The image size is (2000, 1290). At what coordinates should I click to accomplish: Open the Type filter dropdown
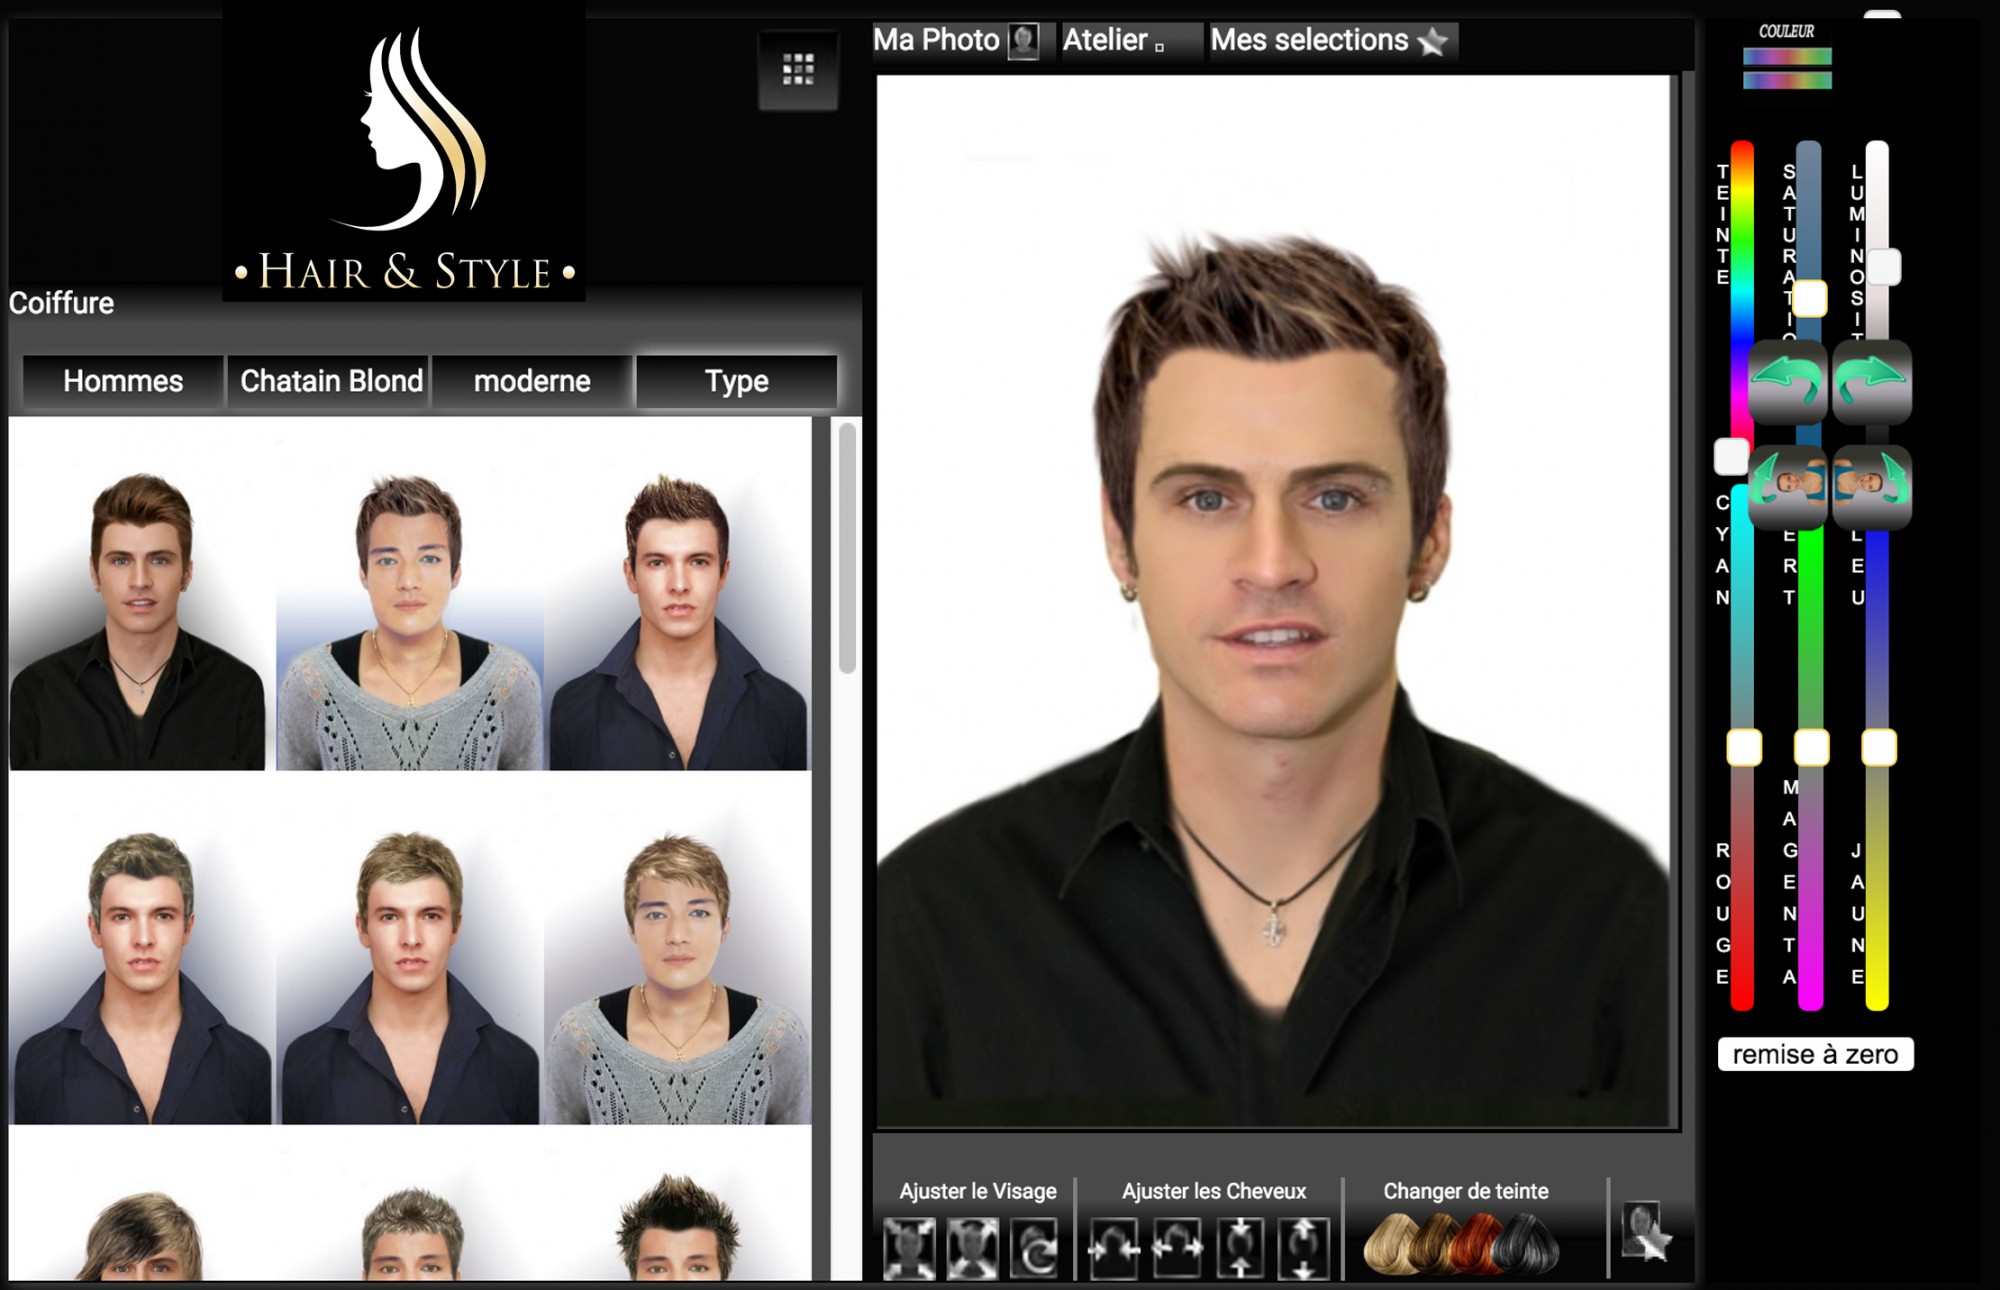tap(736, 381)
